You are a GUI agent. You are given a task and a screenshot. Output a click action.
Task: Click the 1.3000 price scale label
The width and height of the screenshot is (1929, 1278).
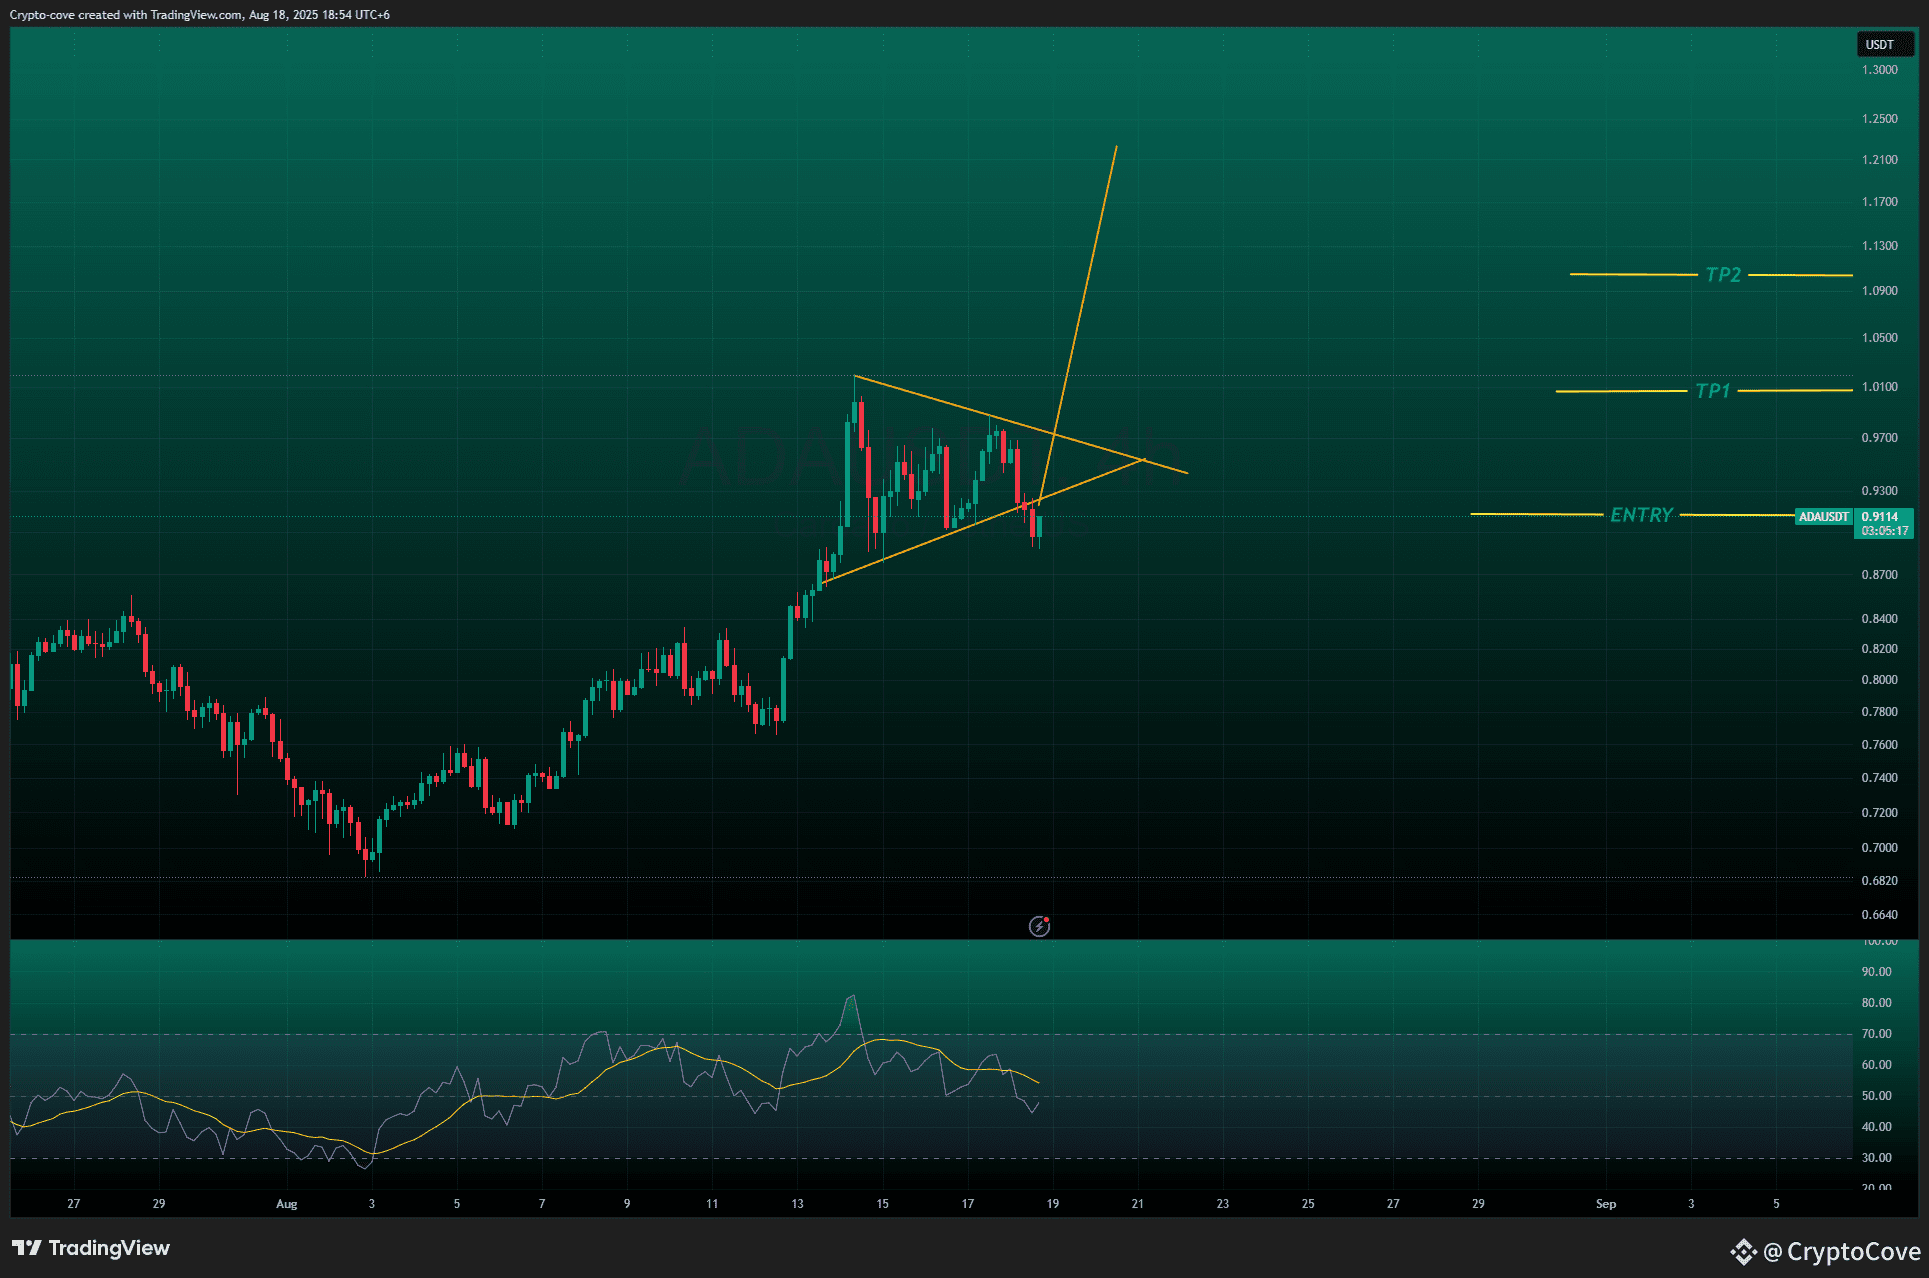pyautogui.click(x=1879, y=70)
